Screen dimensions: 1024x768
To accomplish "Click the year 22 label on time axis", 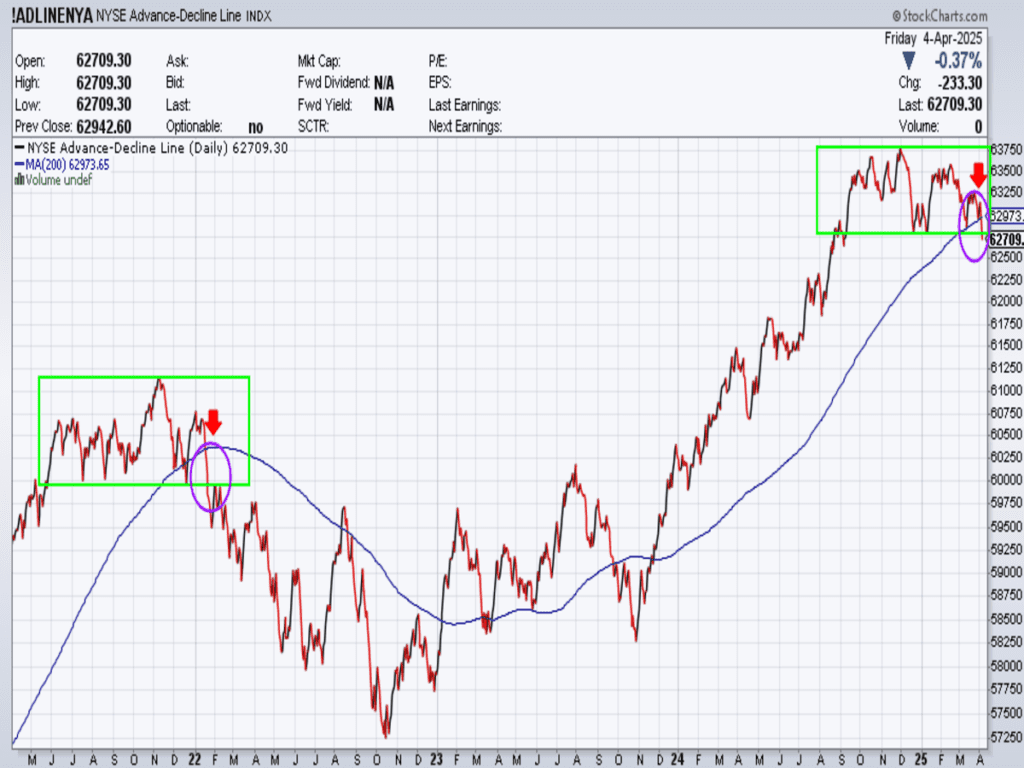I will tap(194, 757).
